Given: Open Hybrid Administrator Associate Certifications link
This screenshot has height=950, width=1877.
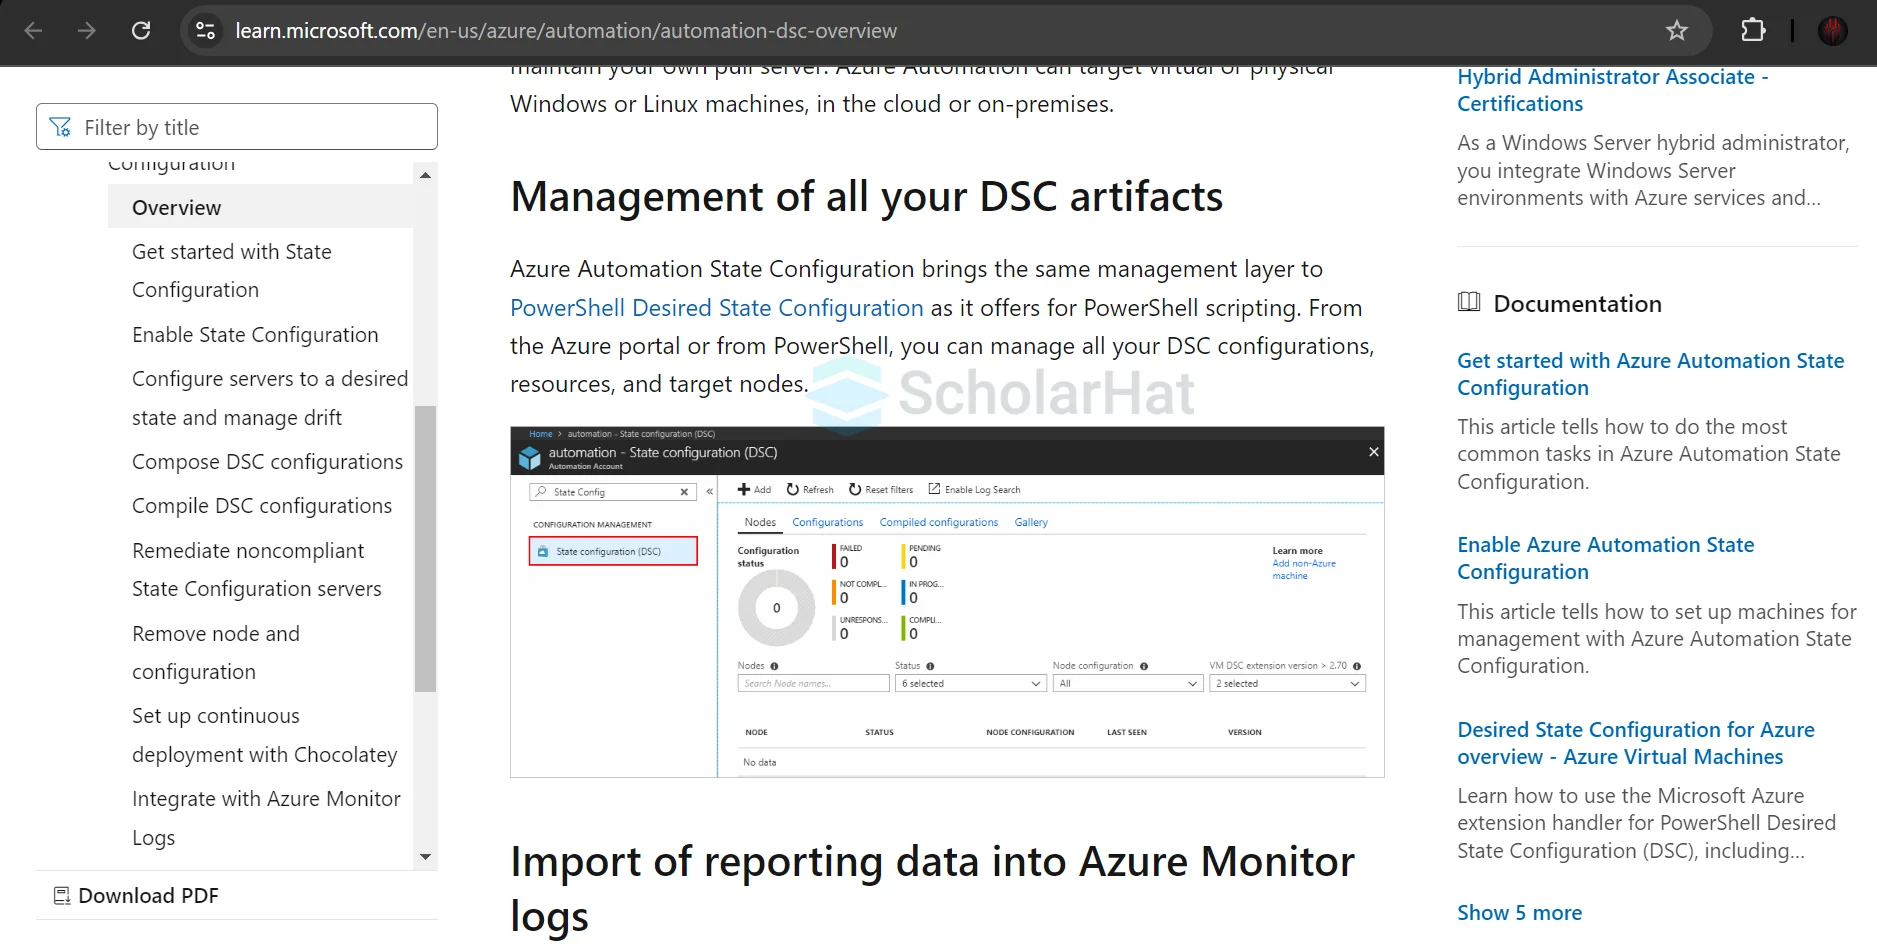Looking at the screenshot, I should (x=1612, y=90).
